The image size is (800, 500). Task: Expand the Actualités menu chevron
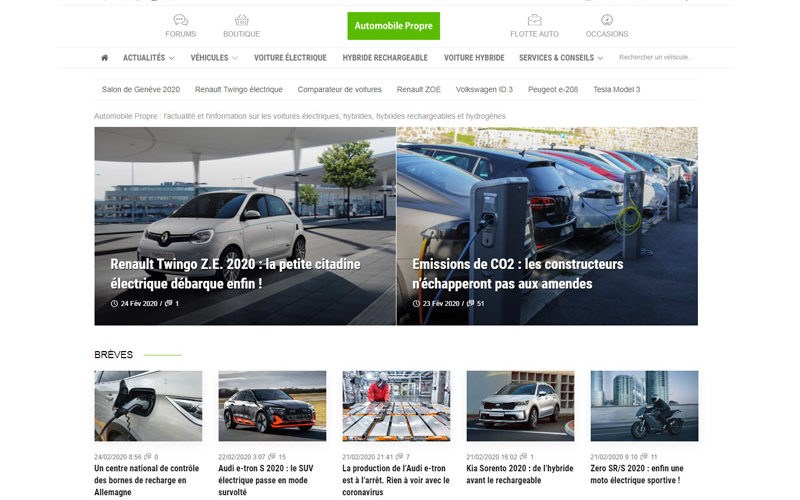pyautogui.click(x=171, y=58)
